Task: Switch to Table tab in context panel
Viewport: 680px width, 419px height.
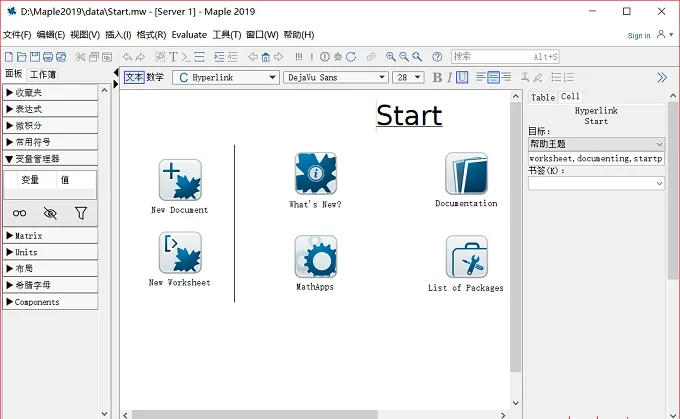Action: pyautogui.click(x=543, y=97)
